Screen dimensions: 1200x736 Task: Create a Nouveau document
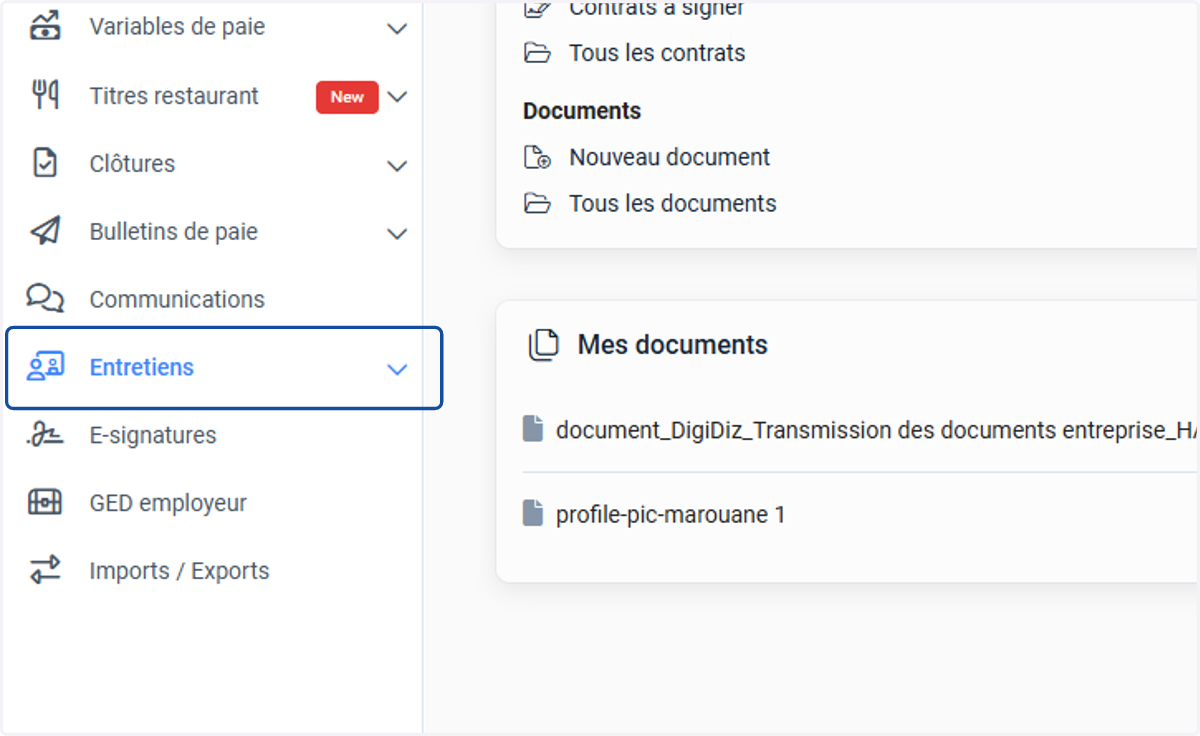tap(669, 157)
